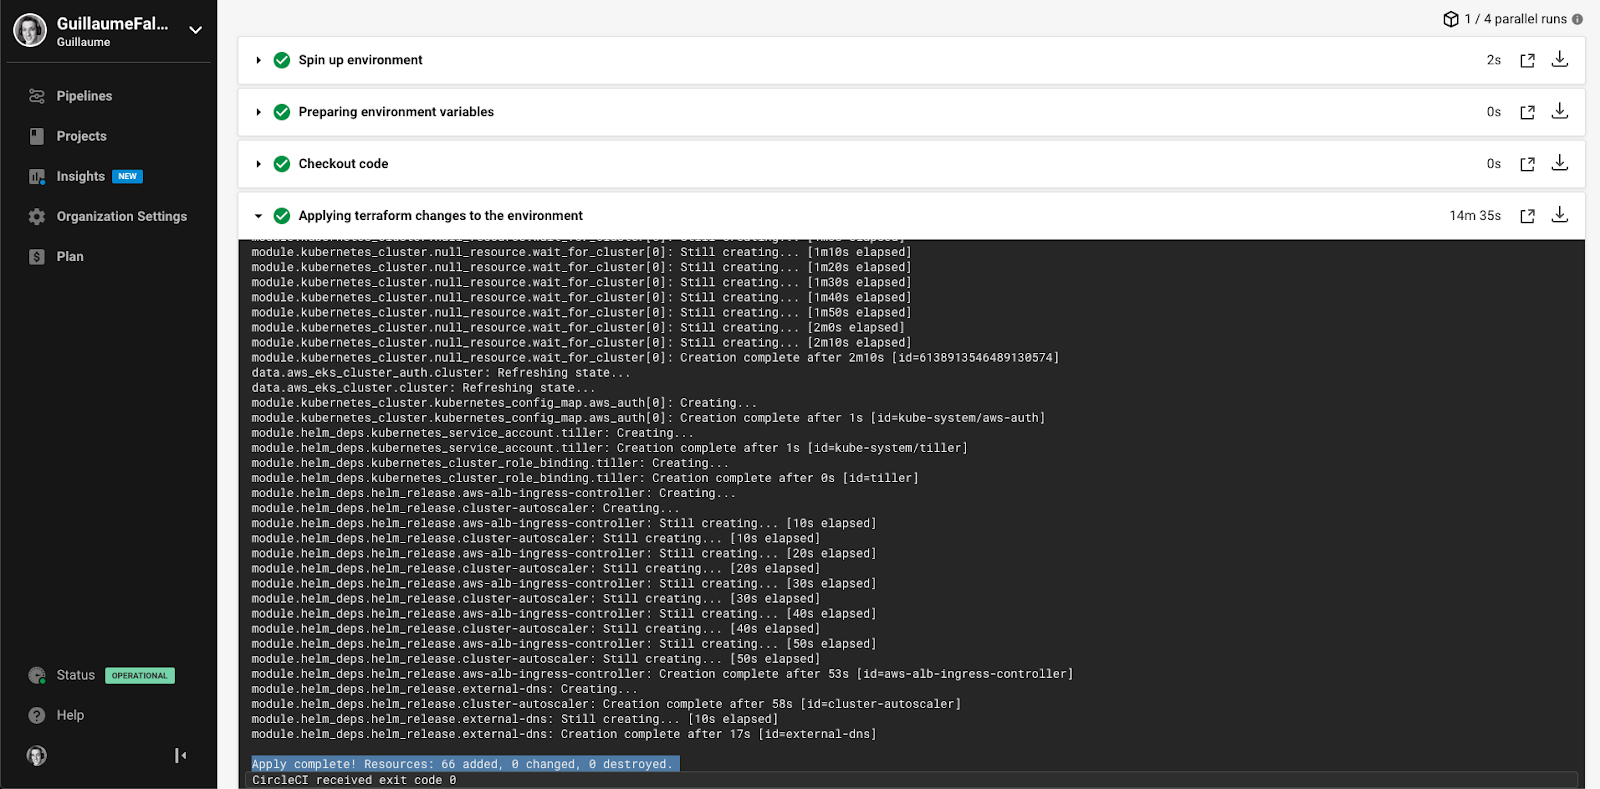Expand the Preparing environment variables step
1600x789 pixels.
[258, 112]
